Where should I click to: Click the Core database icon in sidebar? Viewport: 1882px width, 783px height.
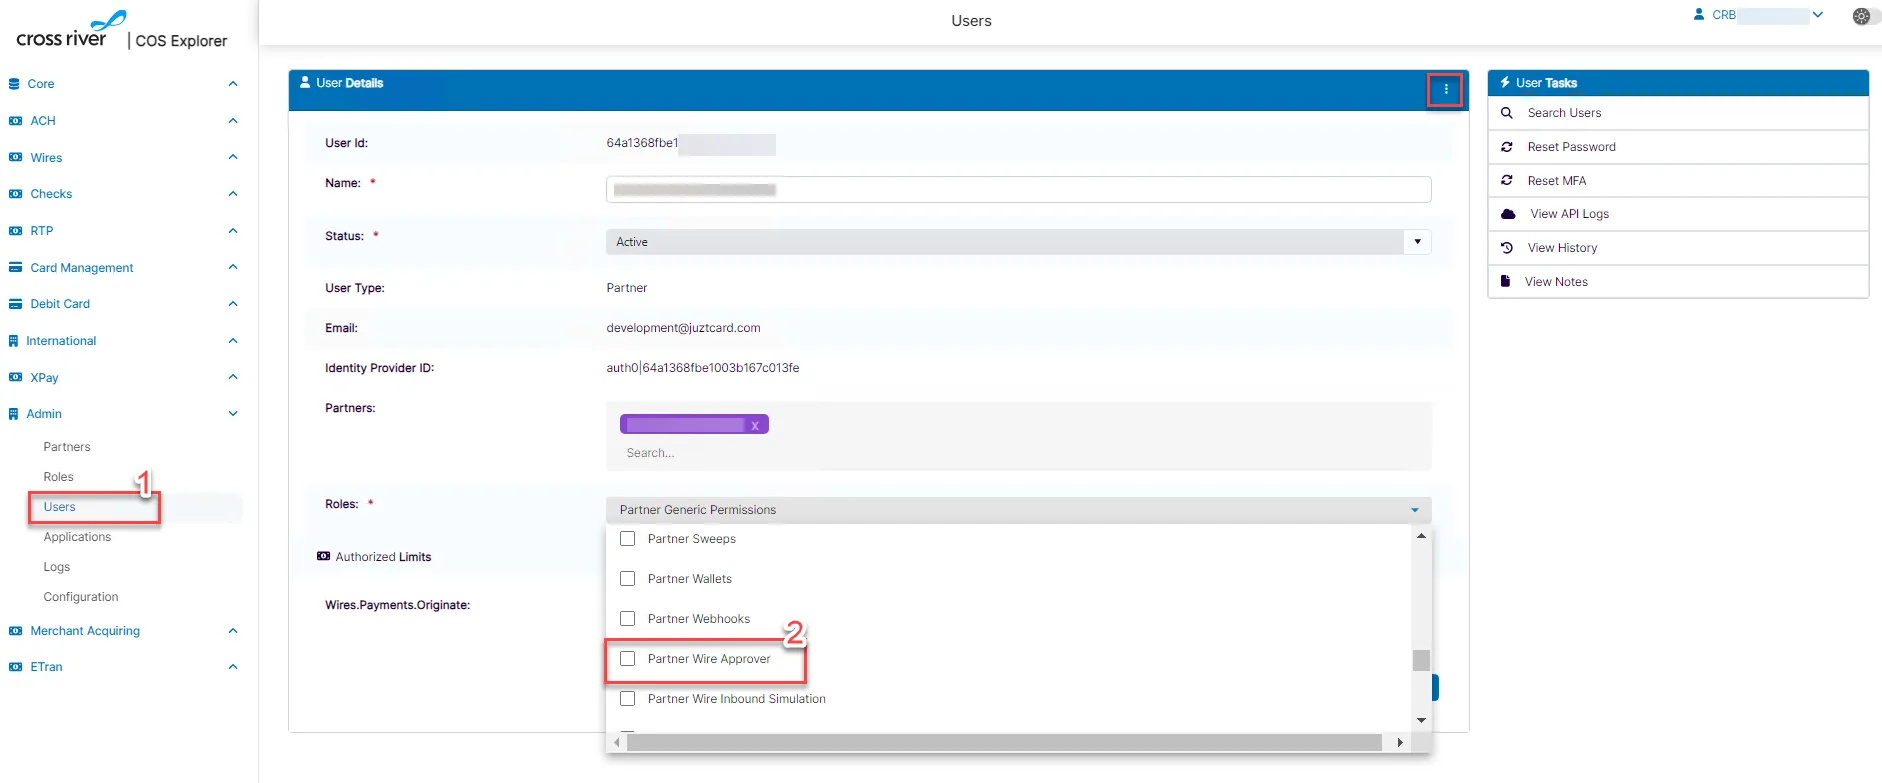click(x=14, y=84)
